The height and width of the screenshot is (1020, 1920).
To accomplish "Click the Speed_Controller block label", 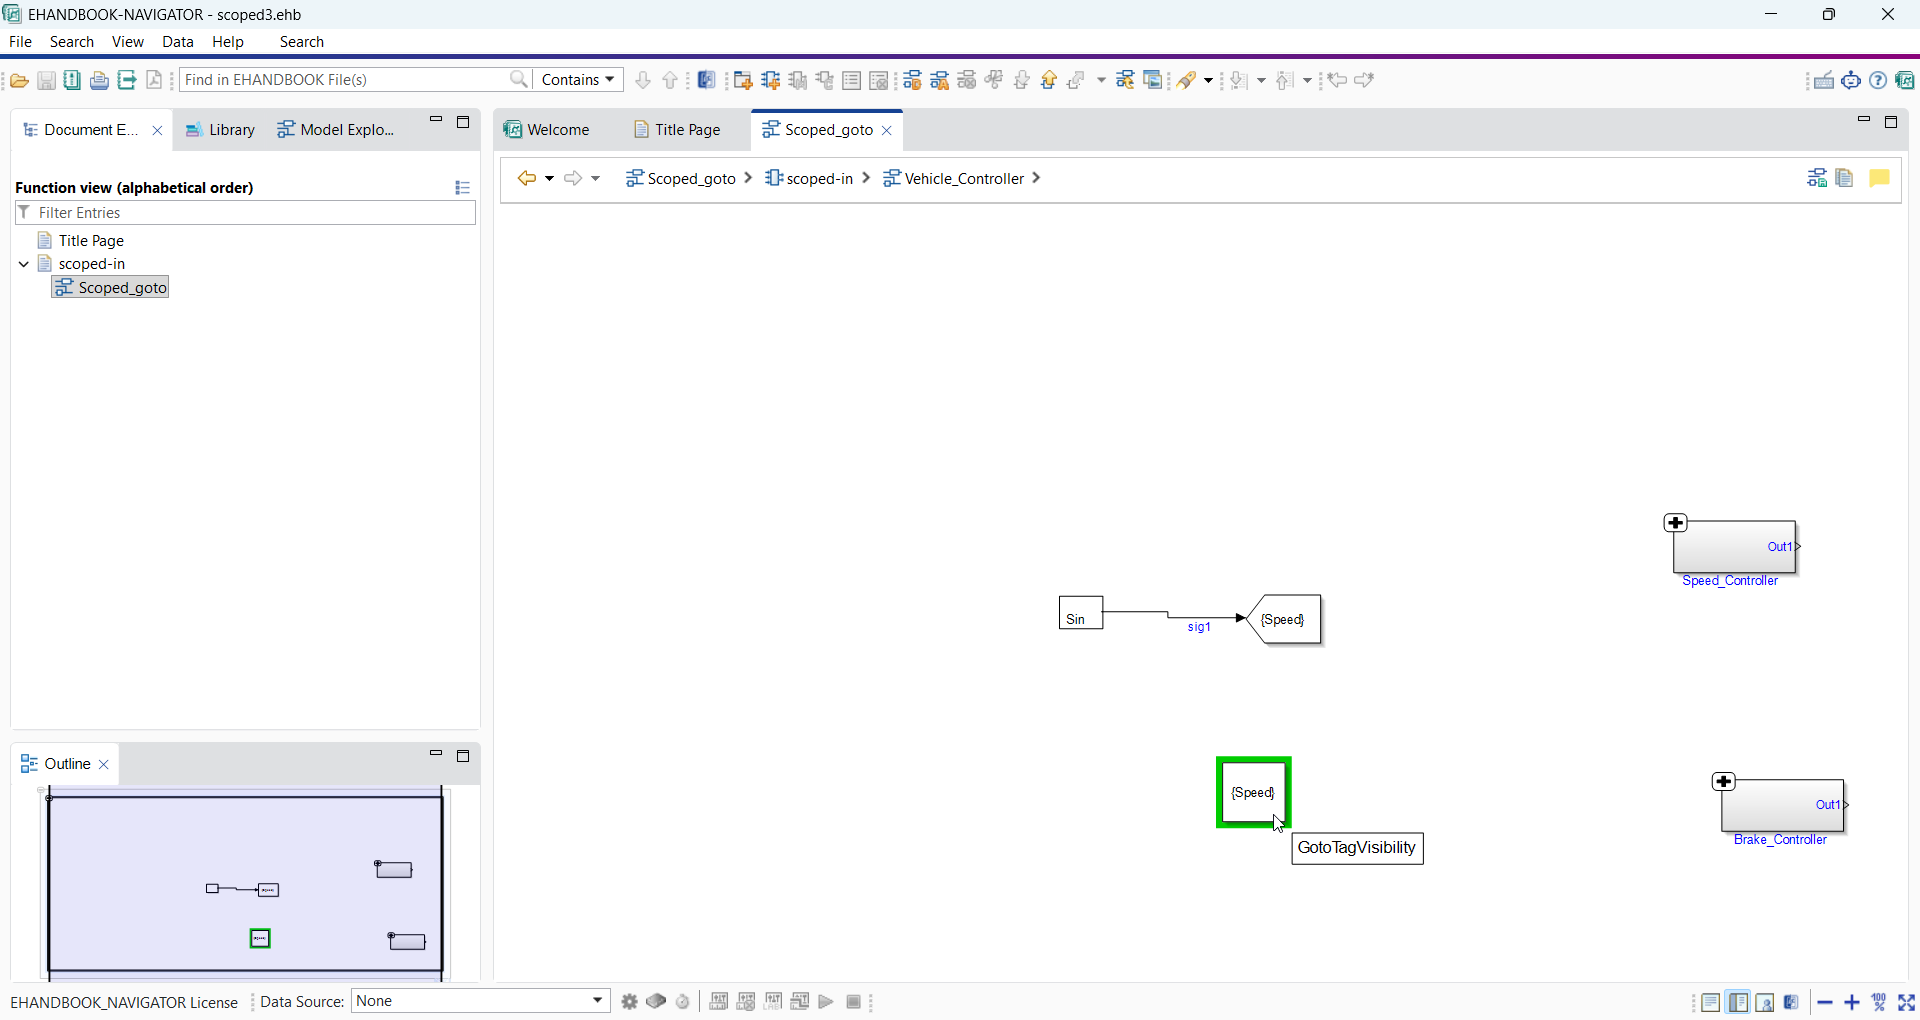I will tap(1730, 581).
